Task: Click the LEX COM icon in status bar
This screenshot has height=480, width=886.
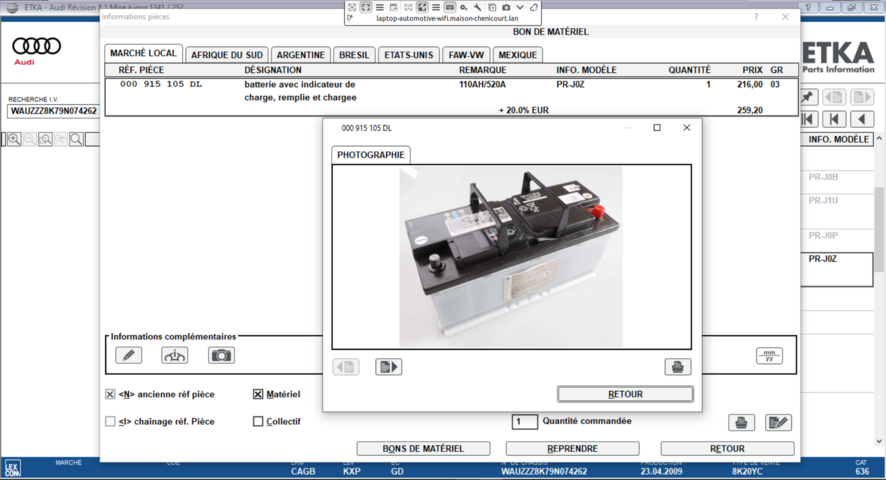Action: click(x=12, y=468)
